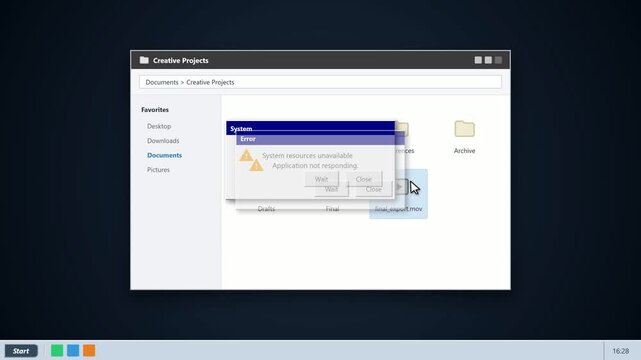
Task: Click the Documents > Creative Projects address bar
Action: 320,82
